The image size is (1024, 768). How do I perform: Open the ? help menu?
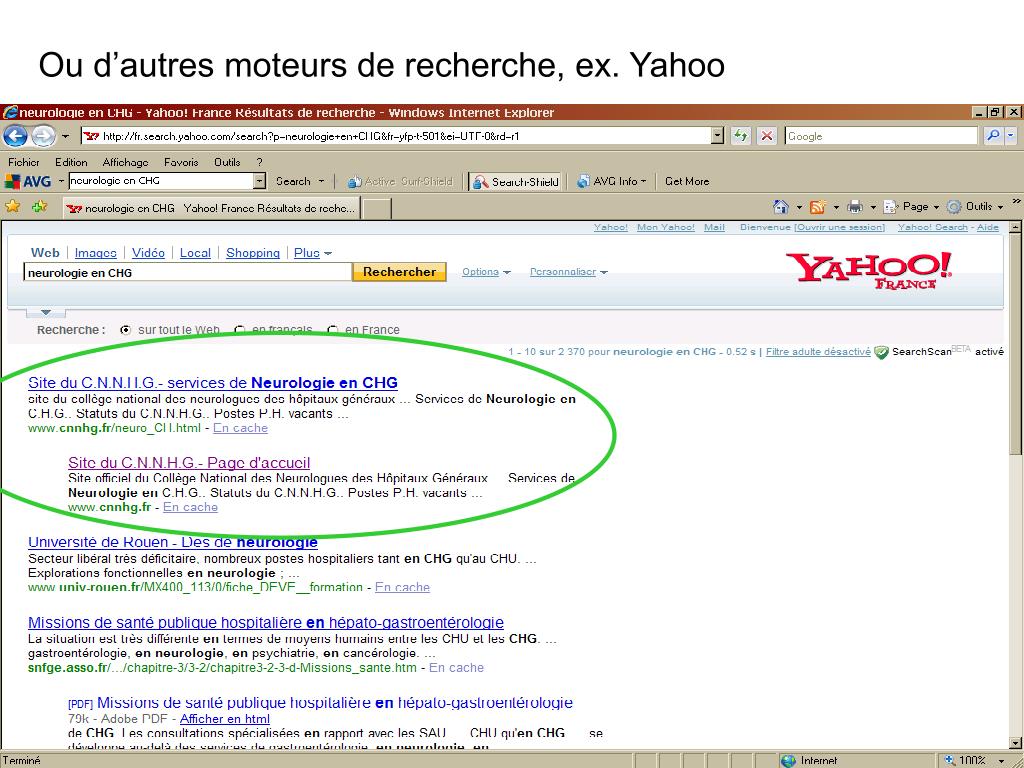[259, 162]
